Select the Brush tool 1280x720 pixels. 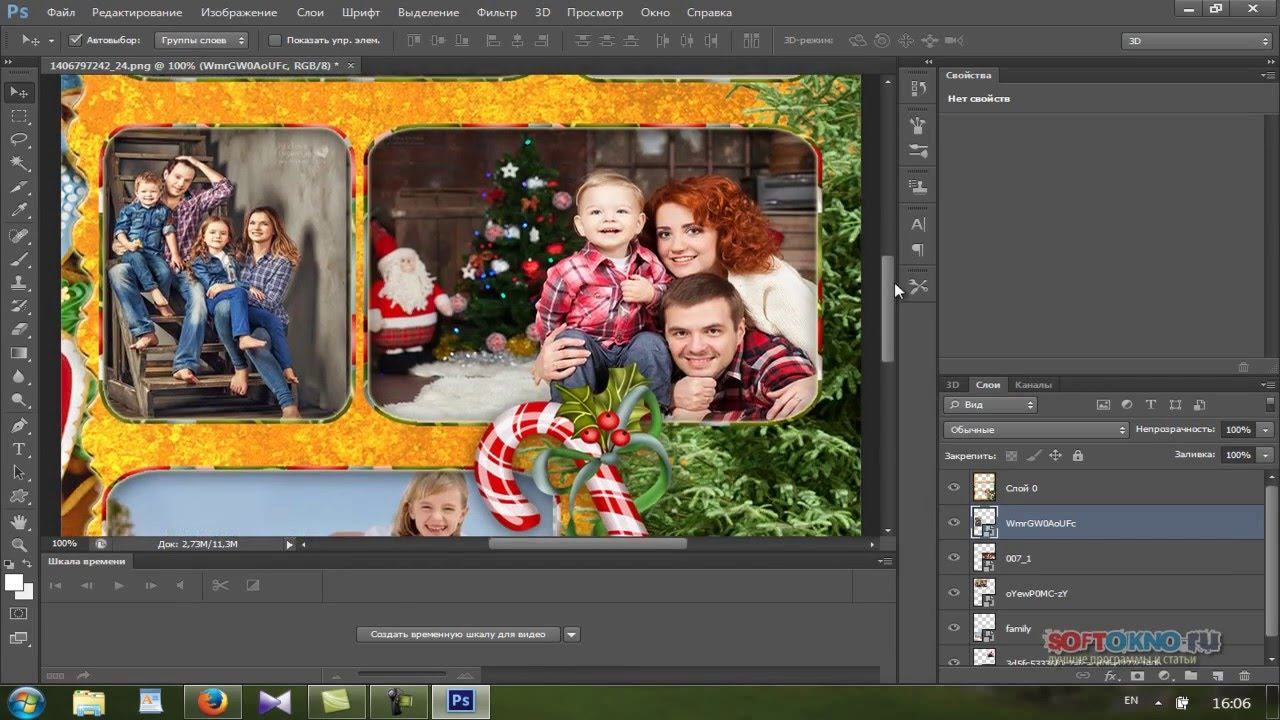pyautogui.click(x=19, y=259)
